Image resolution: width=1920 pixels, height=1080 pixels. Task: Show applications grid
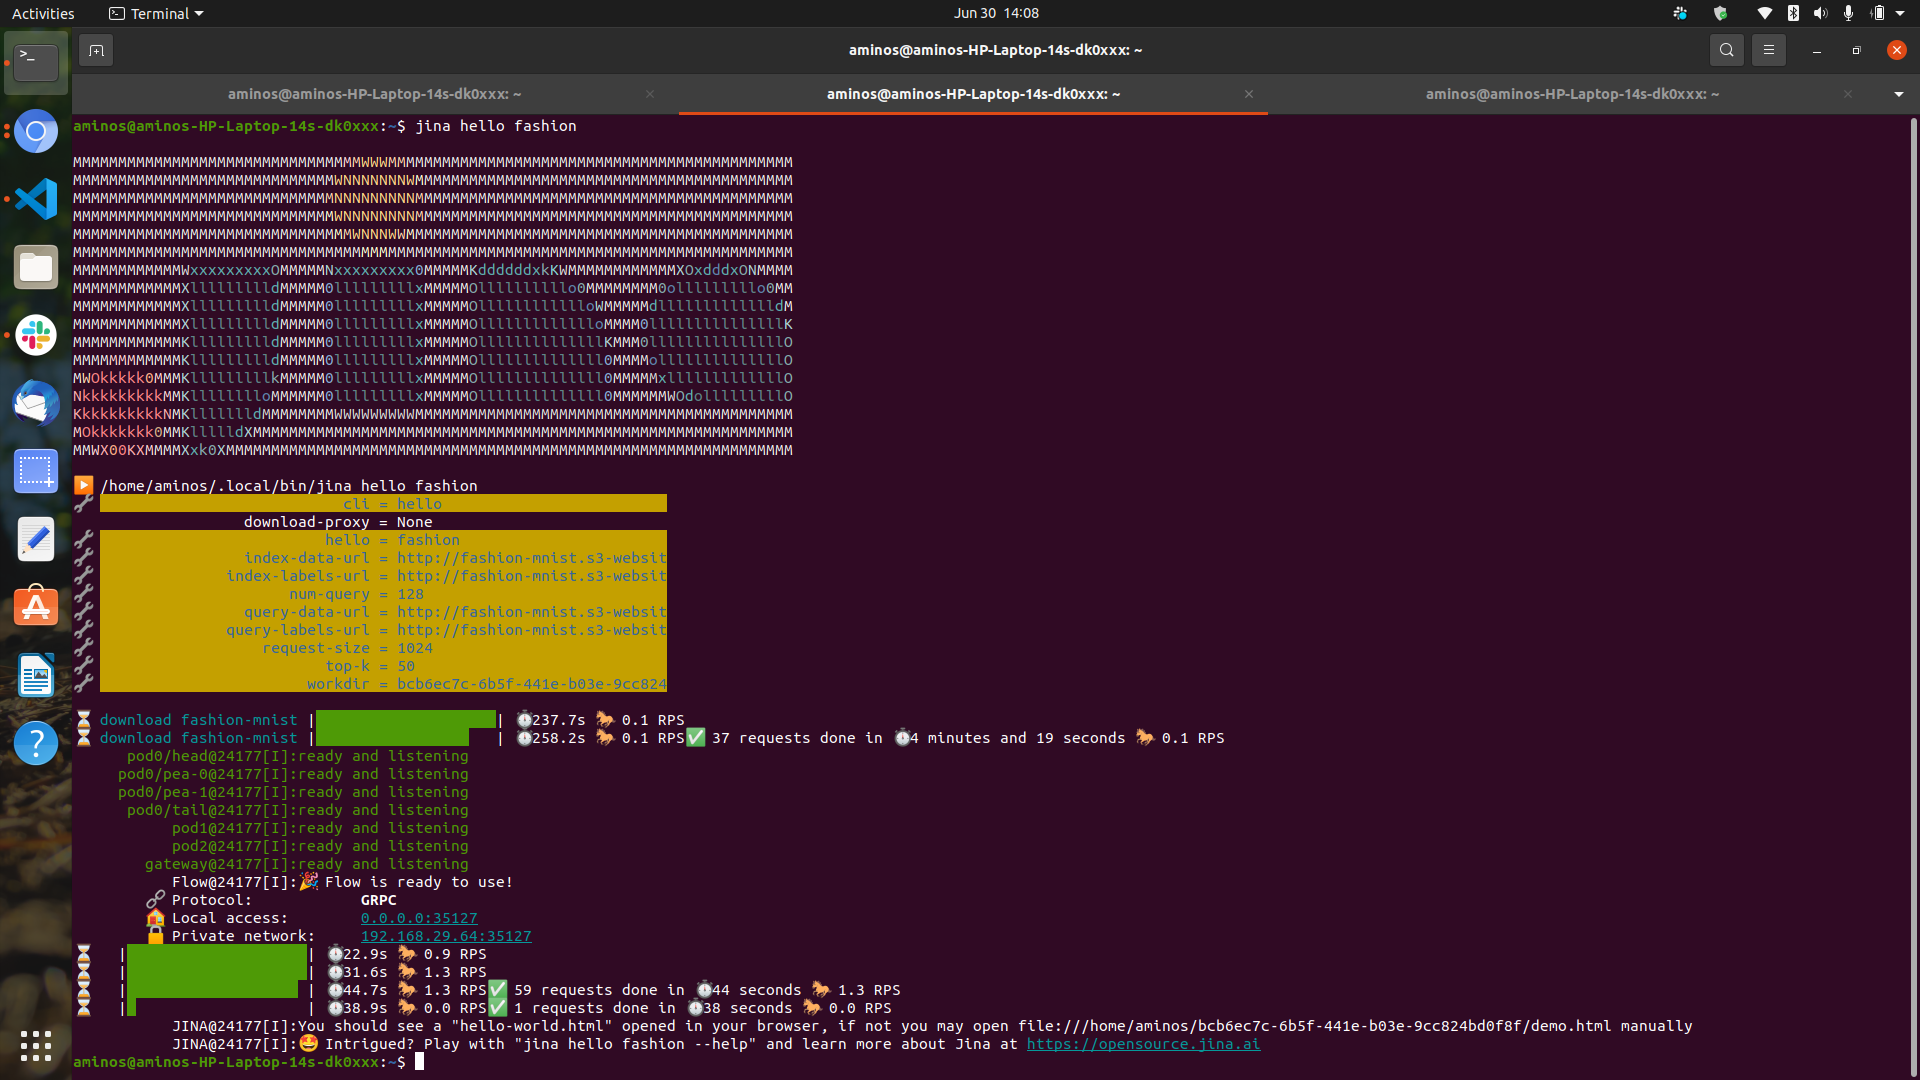point(36,1046)
